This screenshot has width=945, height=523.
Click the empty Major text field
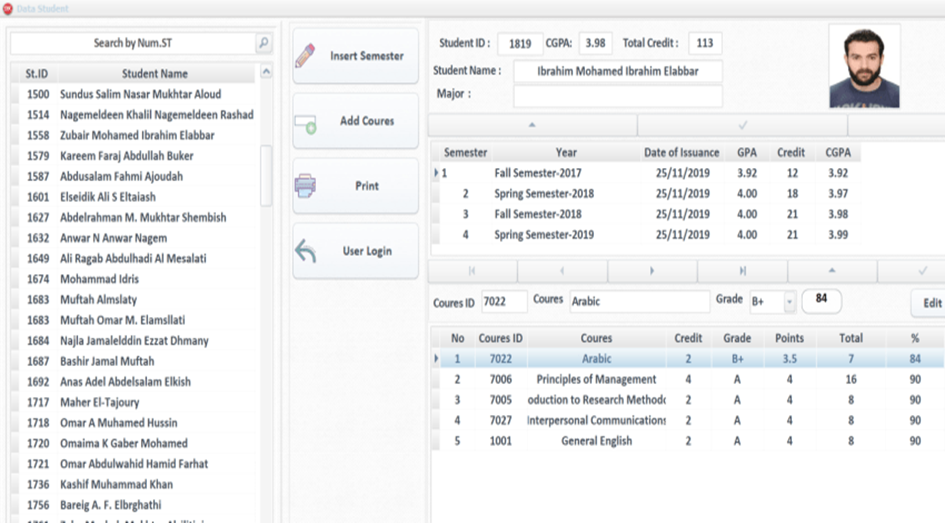point(617,95)
